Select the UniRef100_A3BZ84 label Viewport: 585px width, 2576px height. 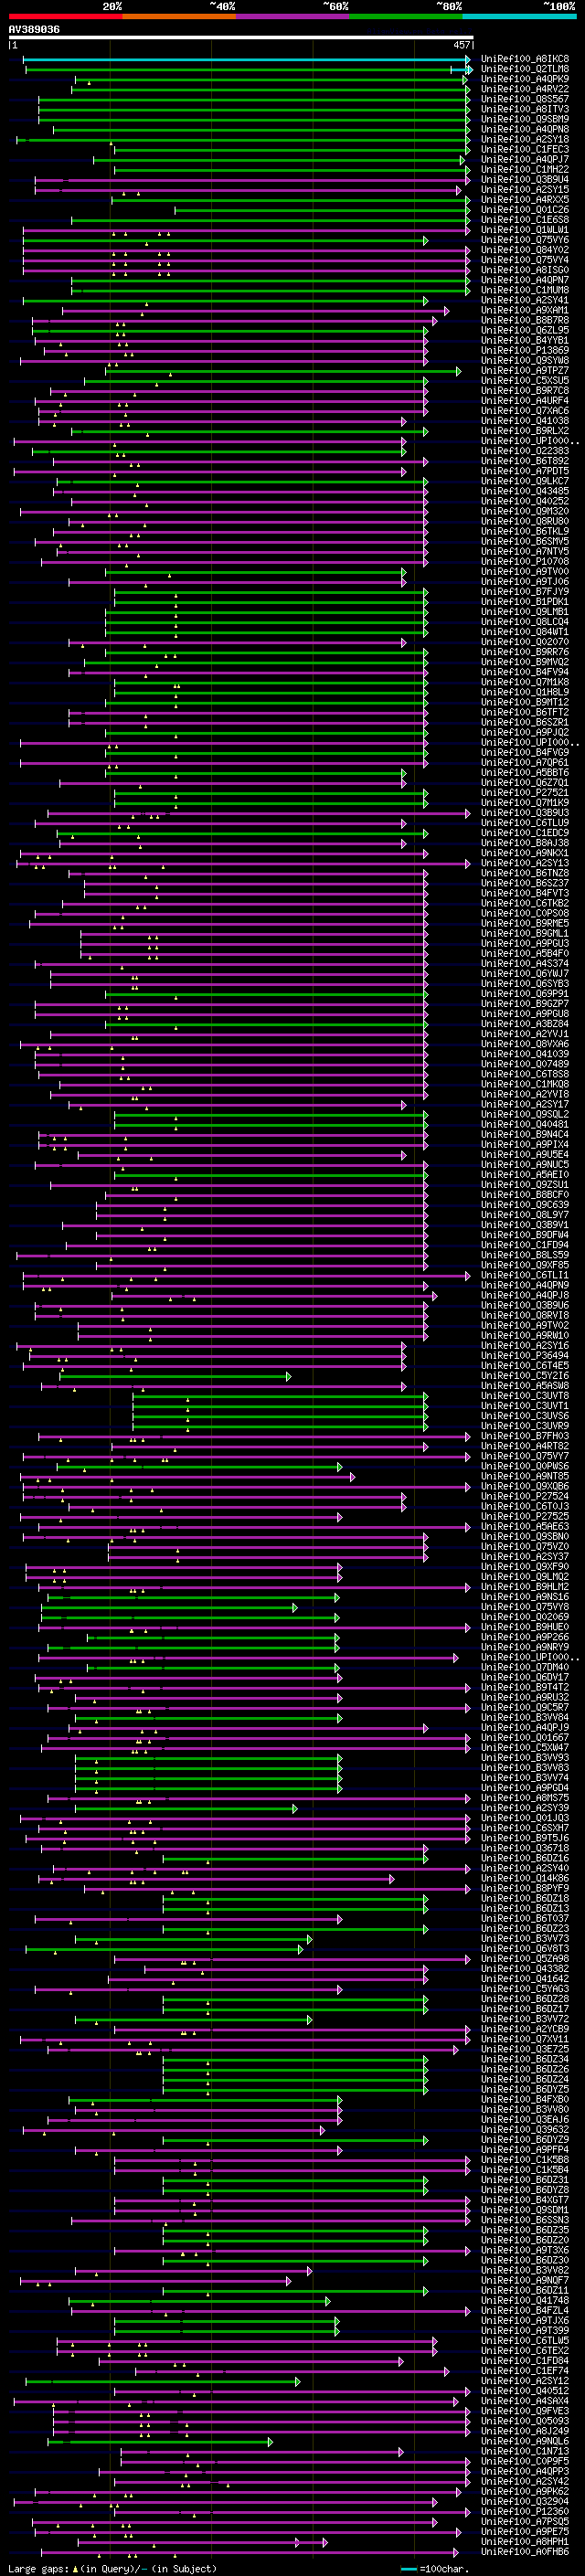pos(525,1024)
